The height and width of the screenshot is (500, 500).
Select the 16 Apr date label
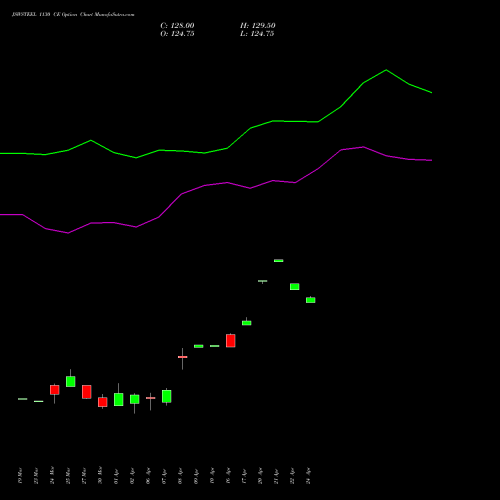[228, 476]
